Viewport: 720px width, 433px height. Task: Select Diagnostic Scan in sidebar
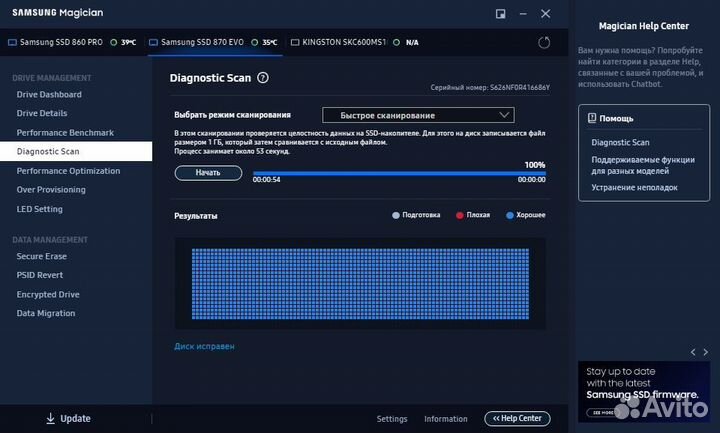76,151
